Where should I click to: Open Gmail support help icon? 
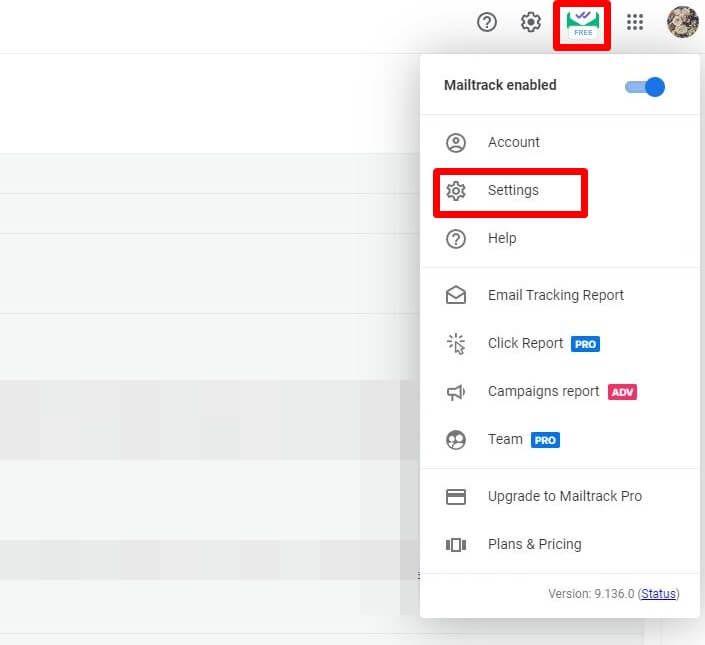click(486, 22)
